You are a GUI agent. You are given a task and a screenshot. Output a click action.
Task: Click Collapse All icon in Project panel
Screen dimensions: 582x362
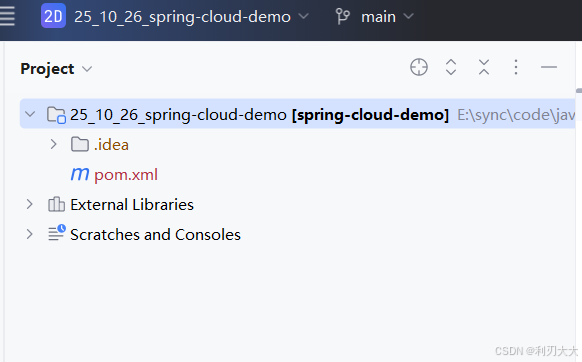[484, 67]
